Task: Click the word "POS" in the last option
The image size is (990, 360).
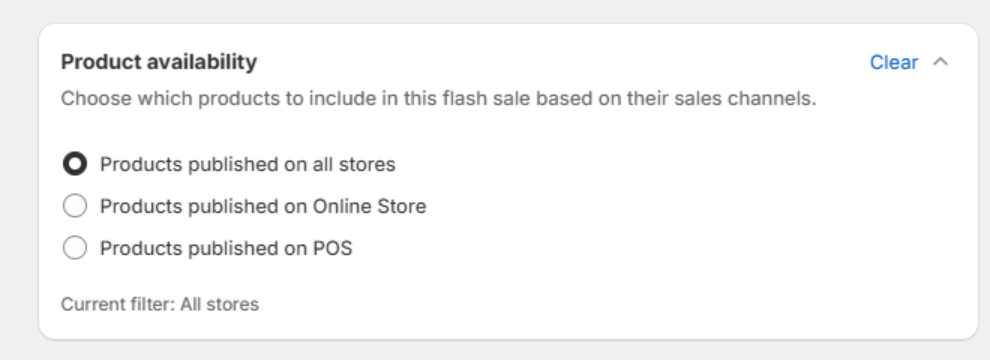Action: click(333, 248)
